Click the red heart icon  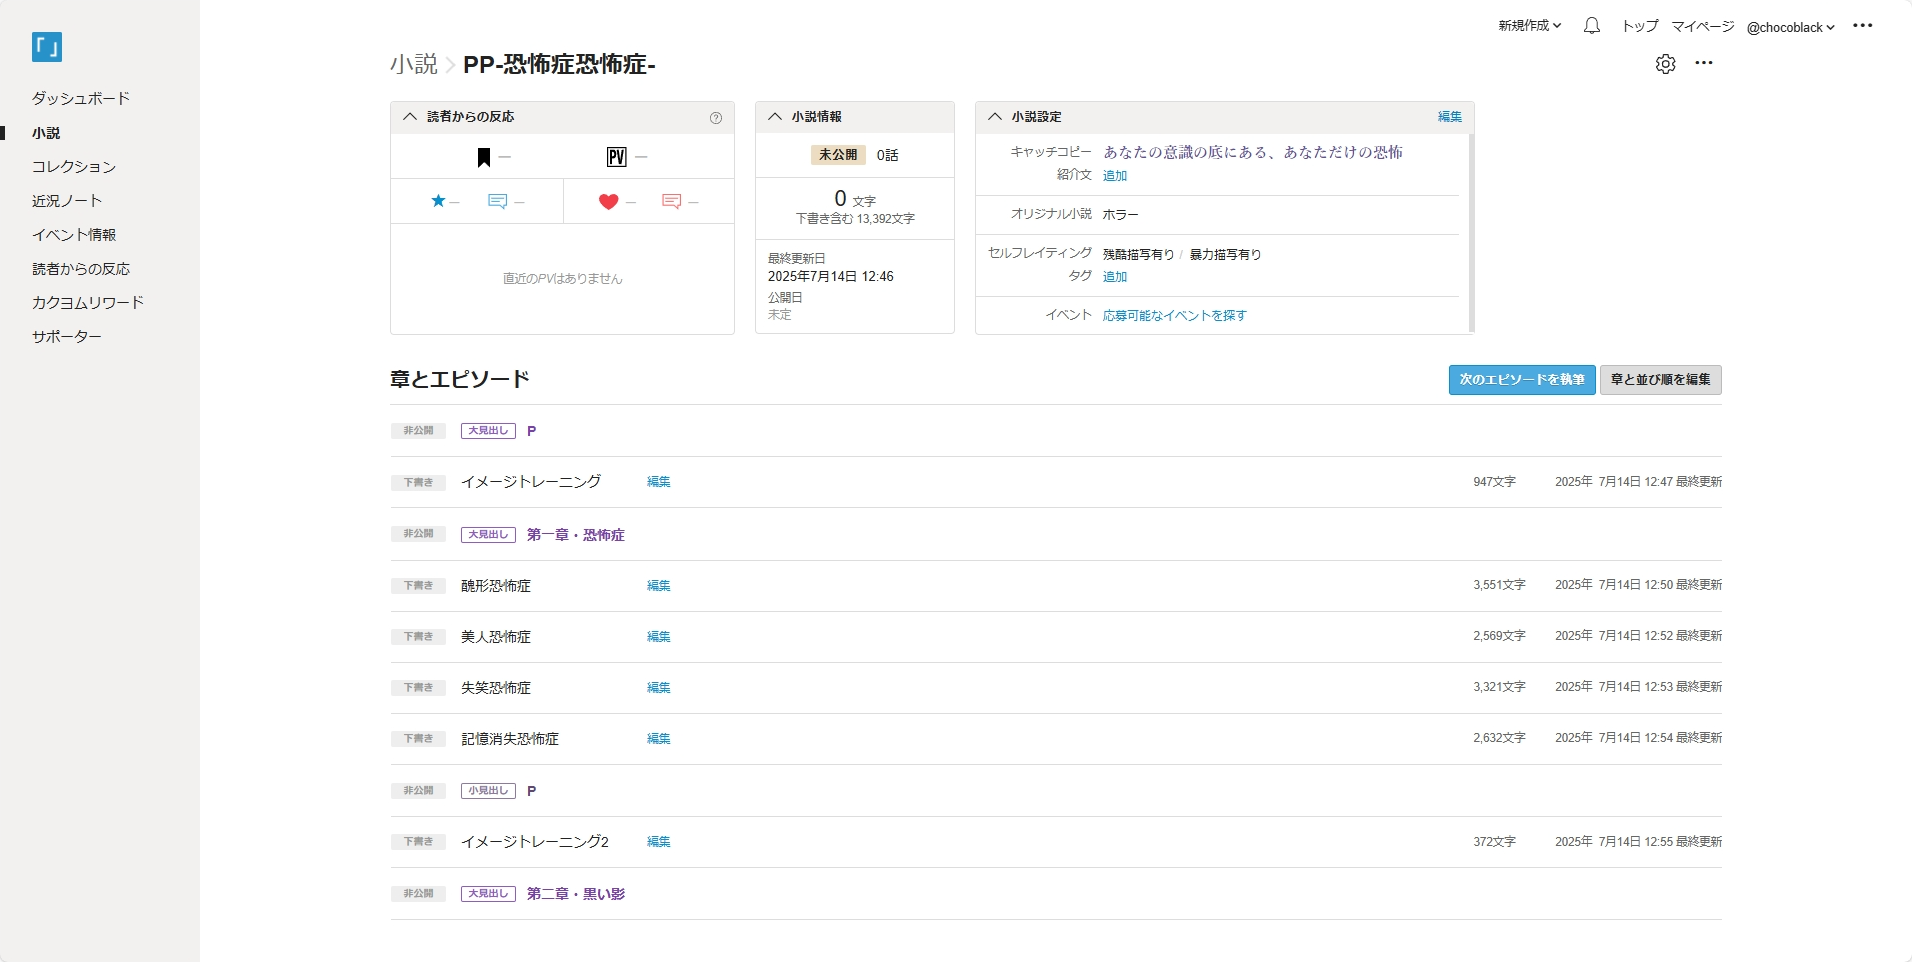pyautogui.click(x=608, y=202)
